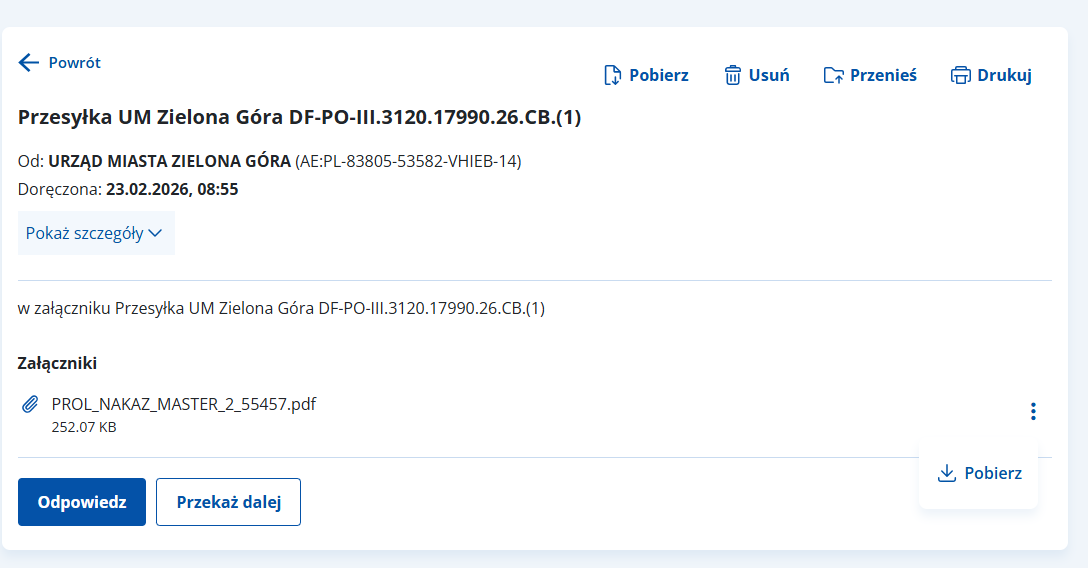Click the paperclip attachment icon
Screen dimensions: 1088x568
tap(30, 405)
